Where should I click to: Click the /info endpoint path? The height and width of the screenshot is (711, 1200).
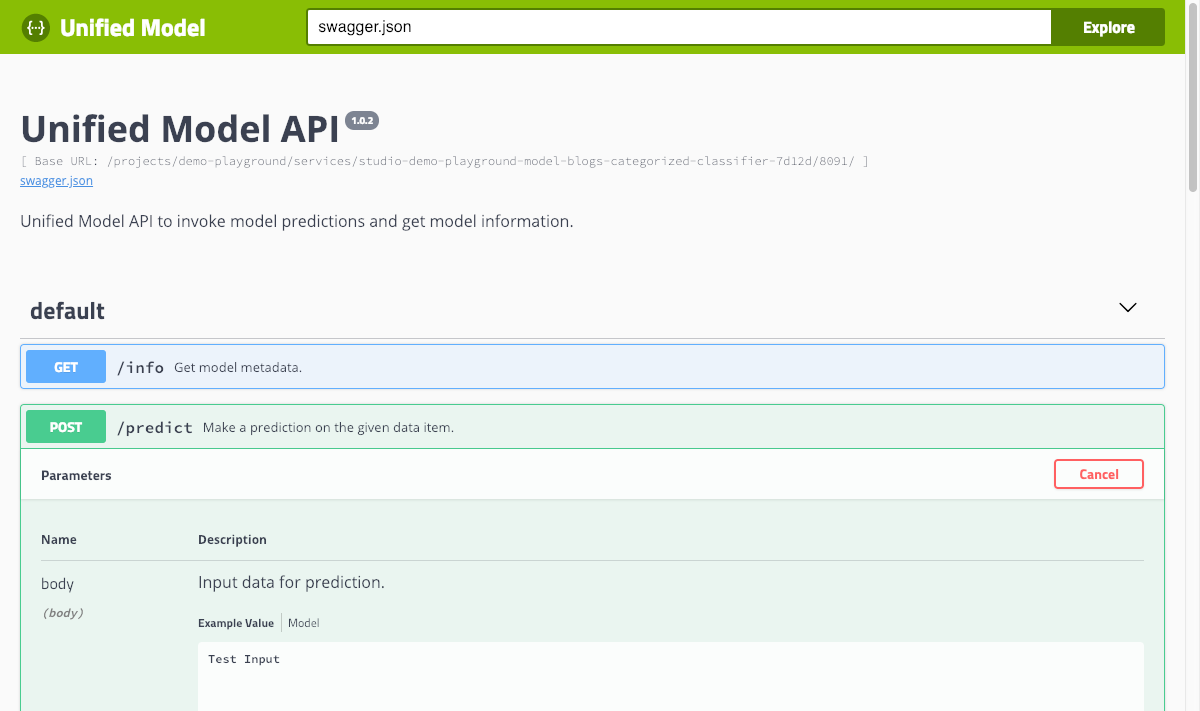point(140,367)
